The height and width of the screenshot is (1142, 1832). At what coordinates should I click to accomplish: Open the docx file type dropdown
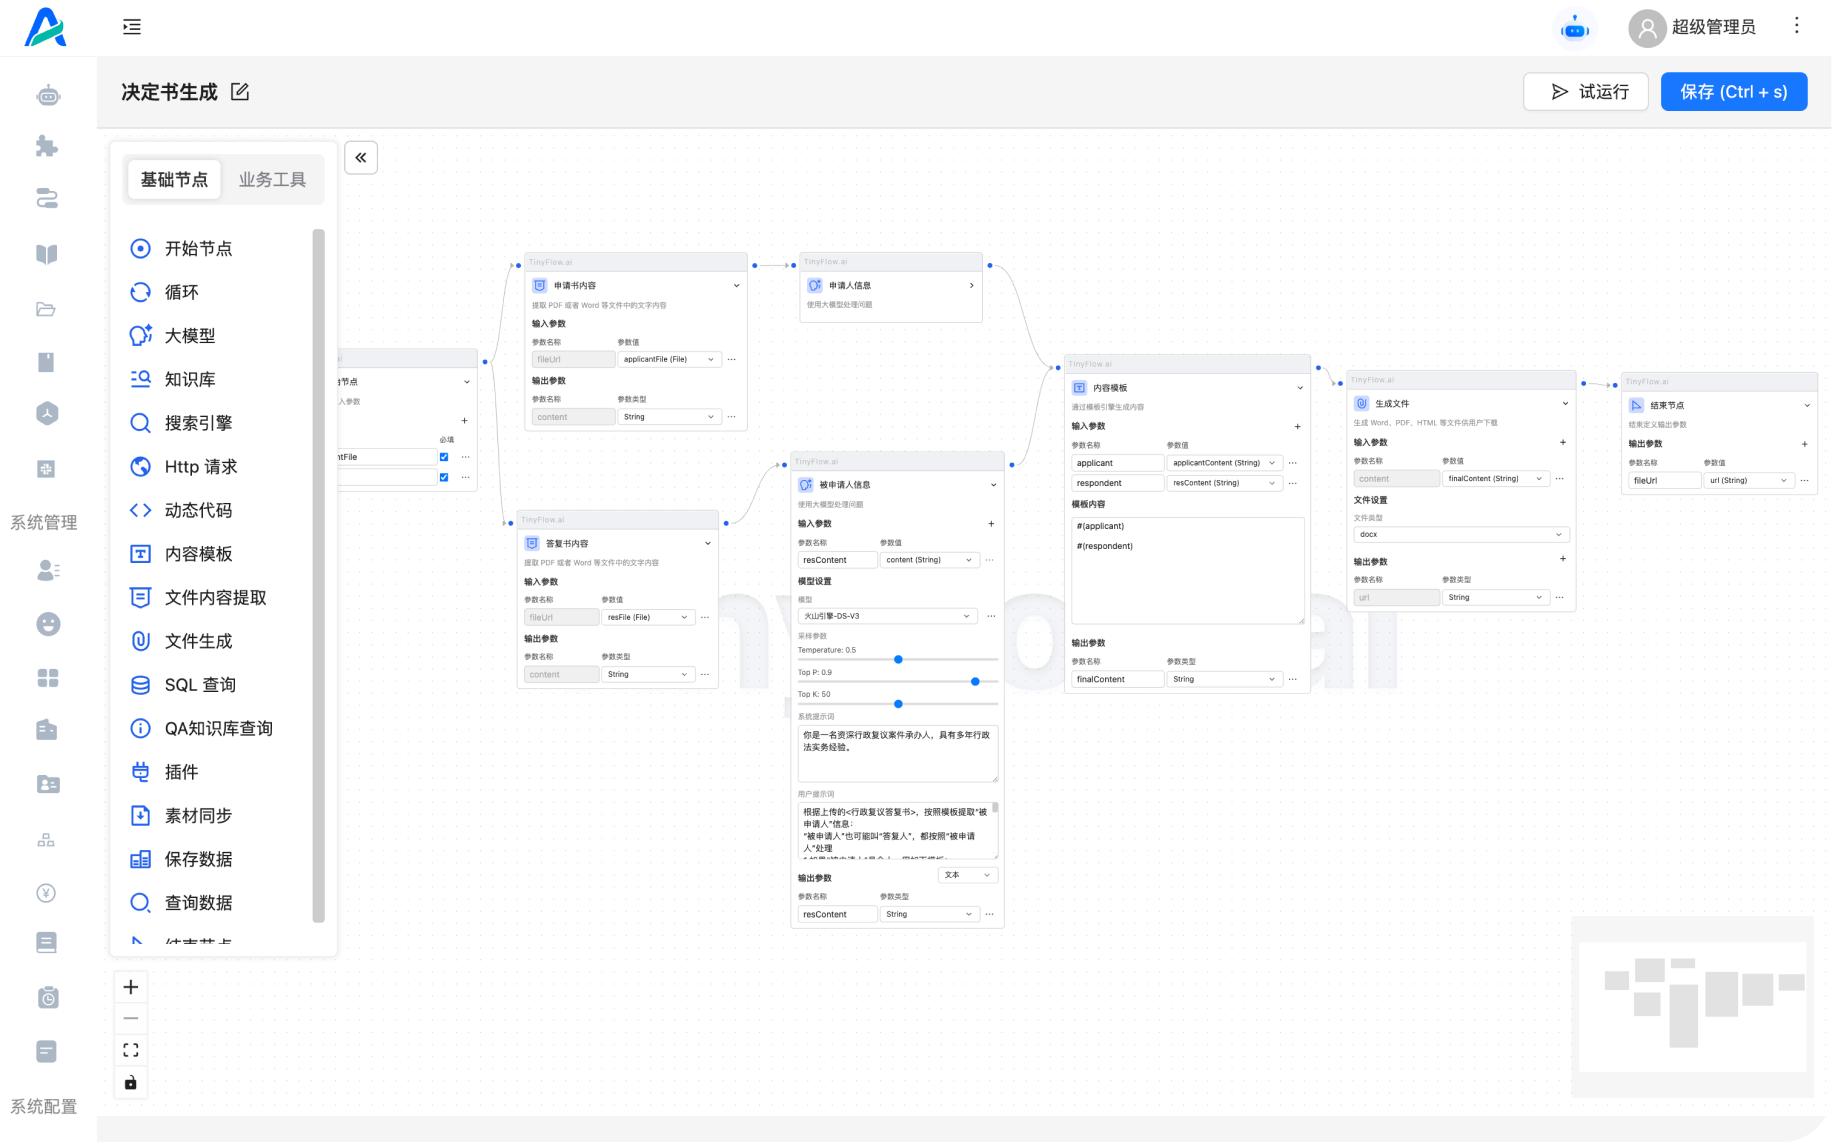pos(1460,535)
